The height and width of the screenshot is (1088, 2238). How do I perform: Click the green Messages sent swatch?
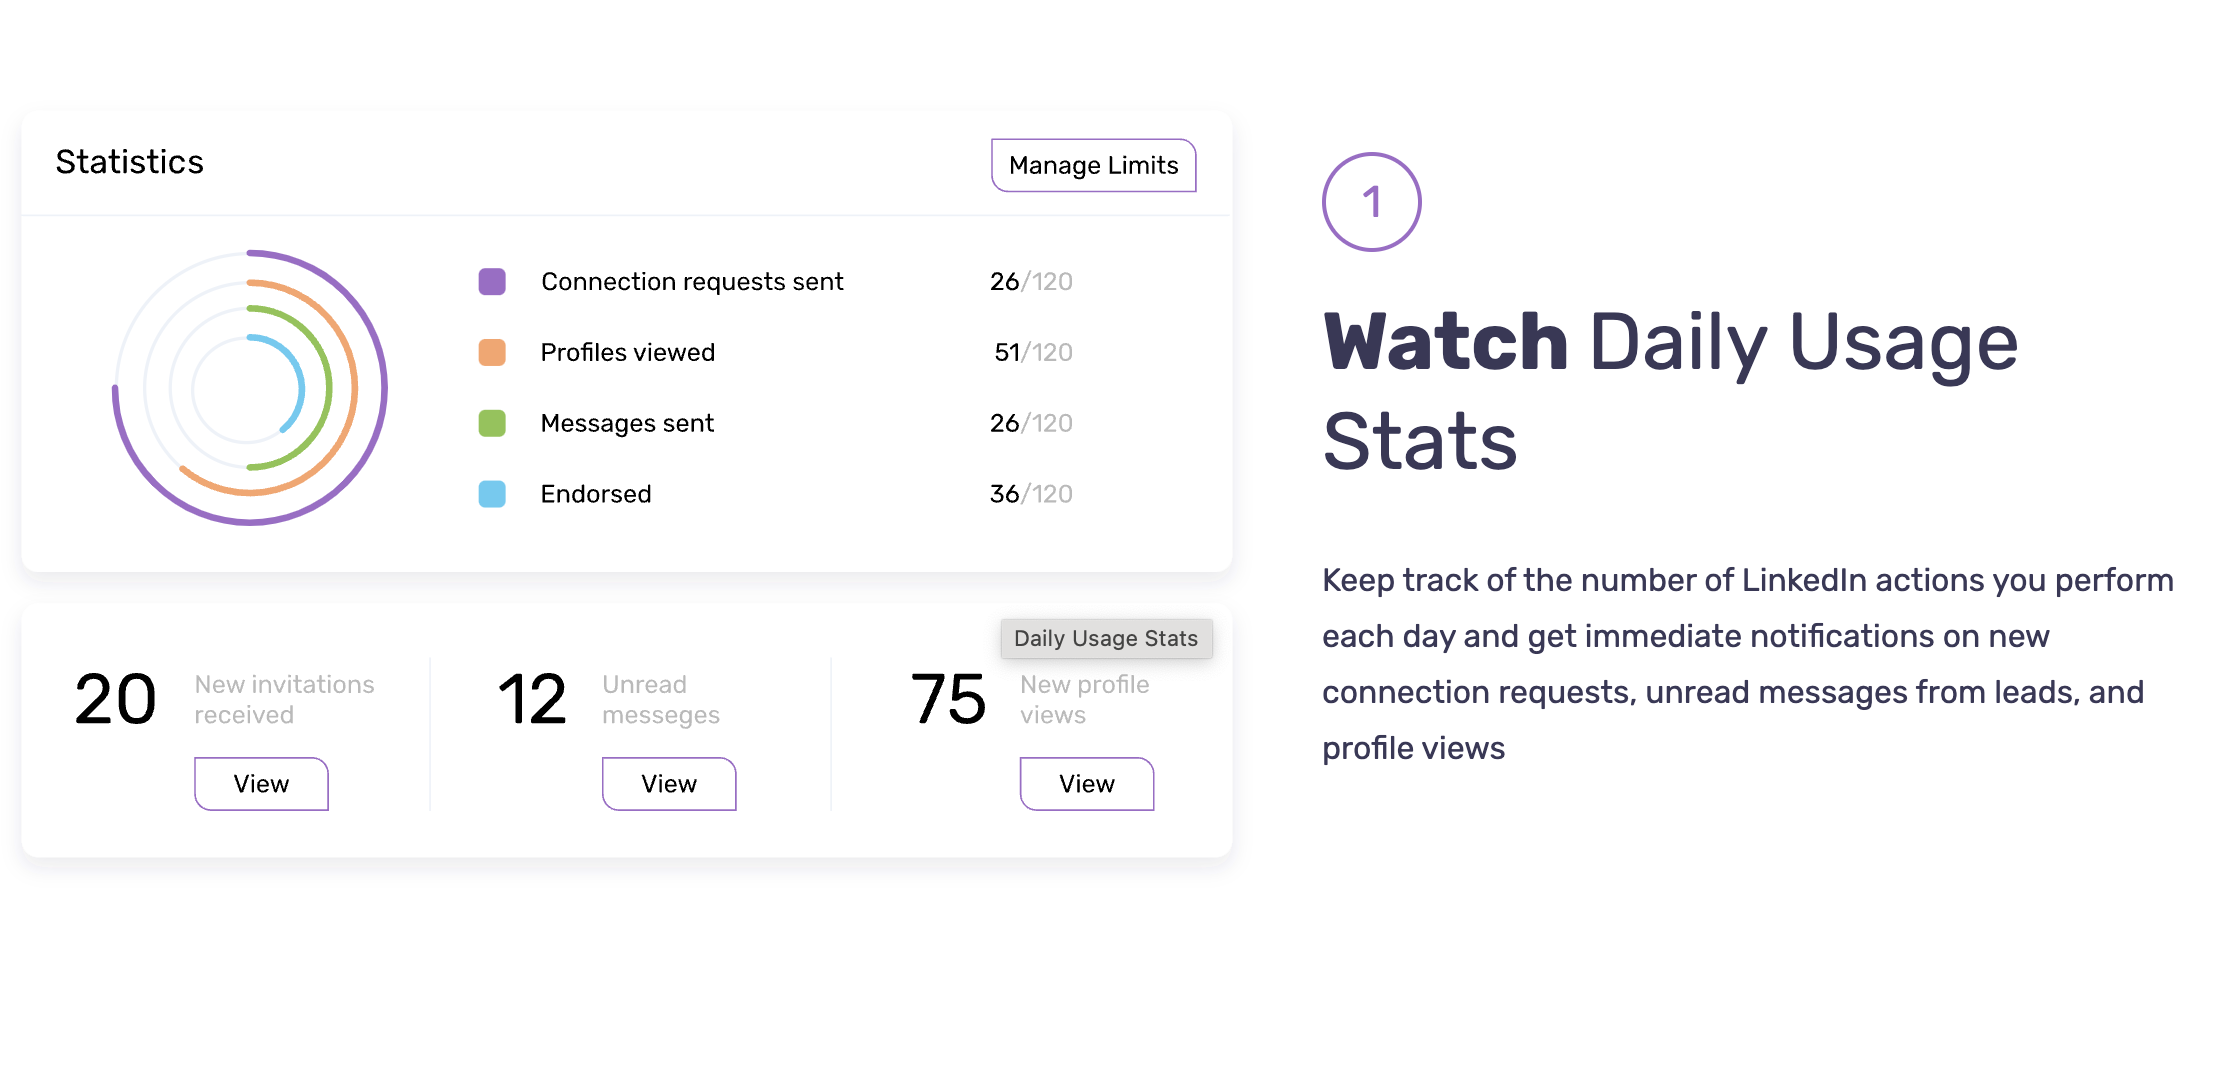[x=492, y=424]
